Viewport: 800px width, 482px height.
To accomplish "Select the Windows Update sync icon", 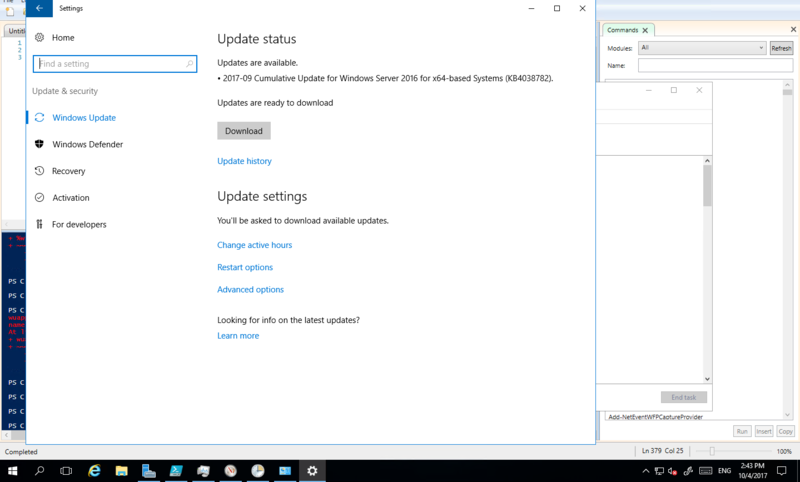I will [x=39, y=118].
